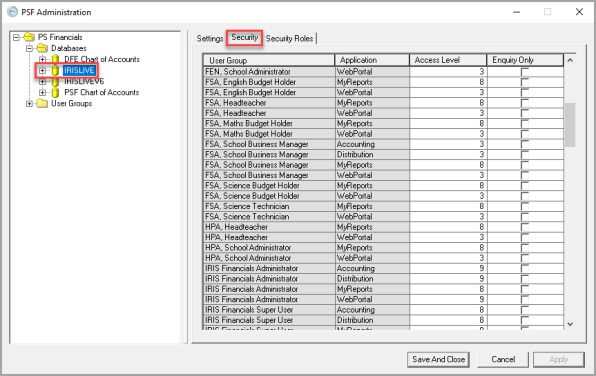Viewport: 596px width, 376px height.
Task: Click the MyReports cell for IRIS Financials Administrator
Action: (x=372, y=289)
